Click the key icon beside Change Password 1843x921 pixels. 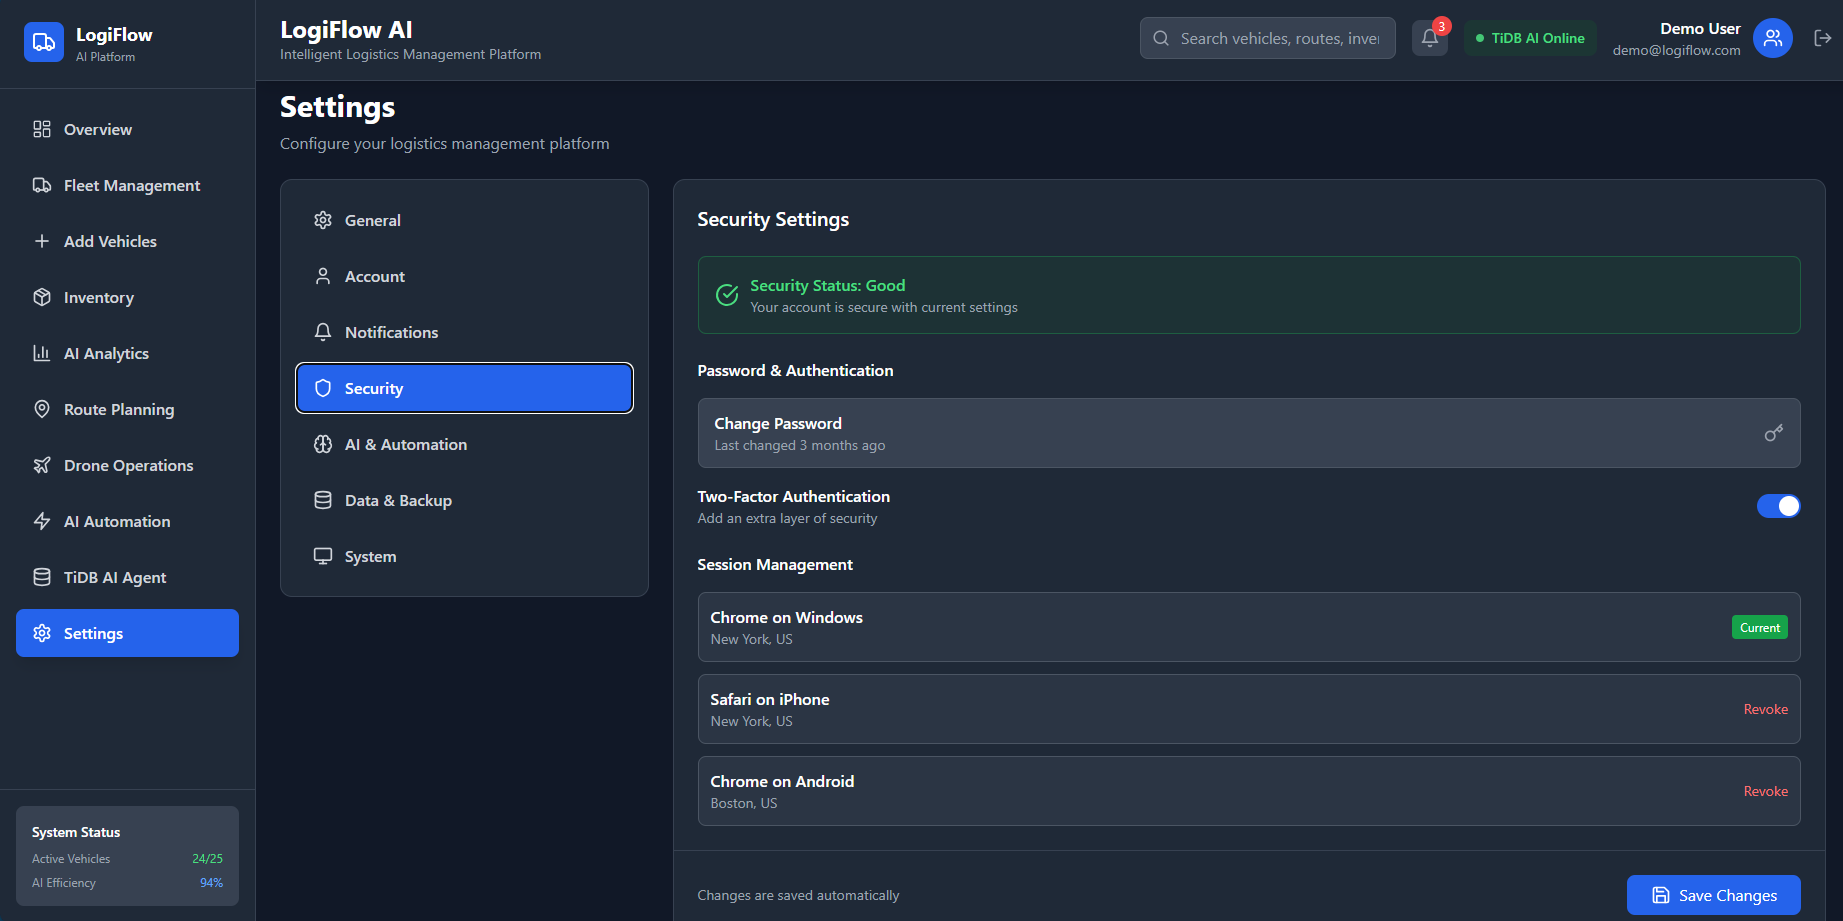click(x=1773, y=433)
